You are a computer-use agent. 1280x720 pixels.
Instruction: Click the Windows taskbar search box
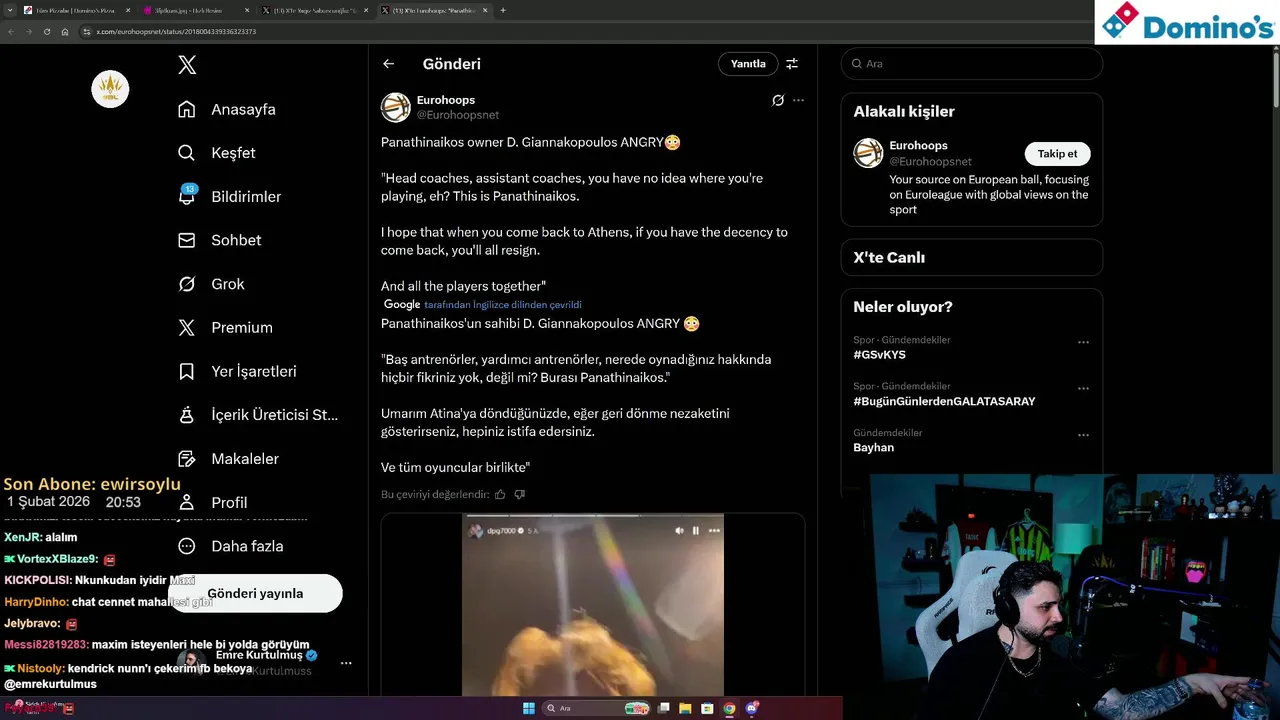tap(597, 708)
